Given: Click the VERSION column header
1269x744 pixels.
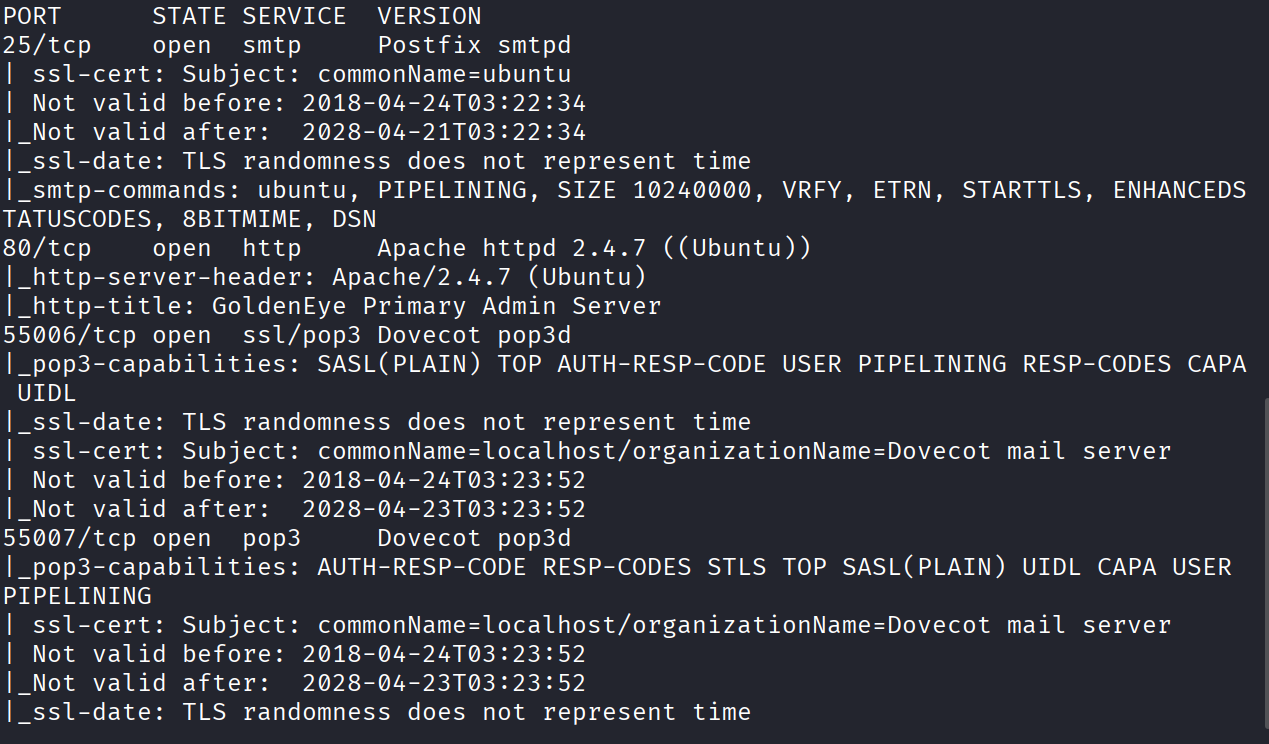Looking at the screenshot, I should [429, 16].
